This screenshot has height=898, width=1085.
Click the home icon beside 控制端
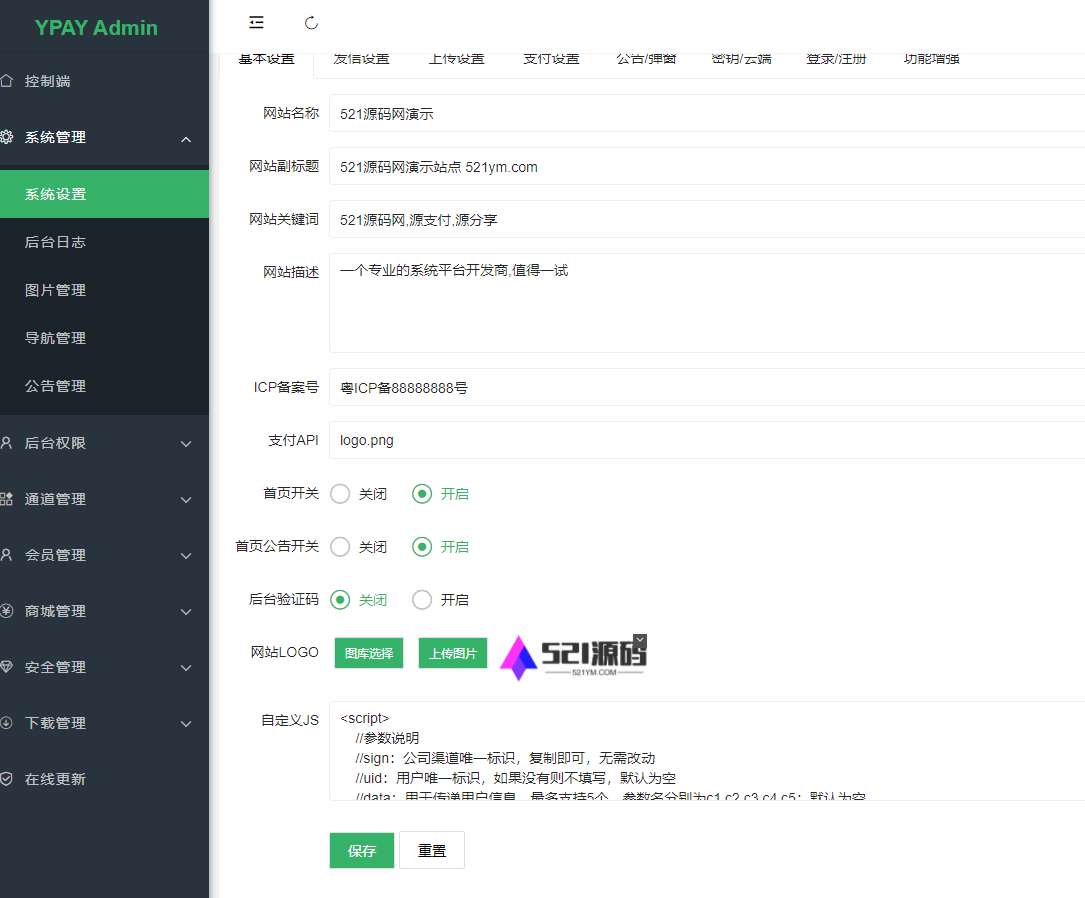[7, 81]
